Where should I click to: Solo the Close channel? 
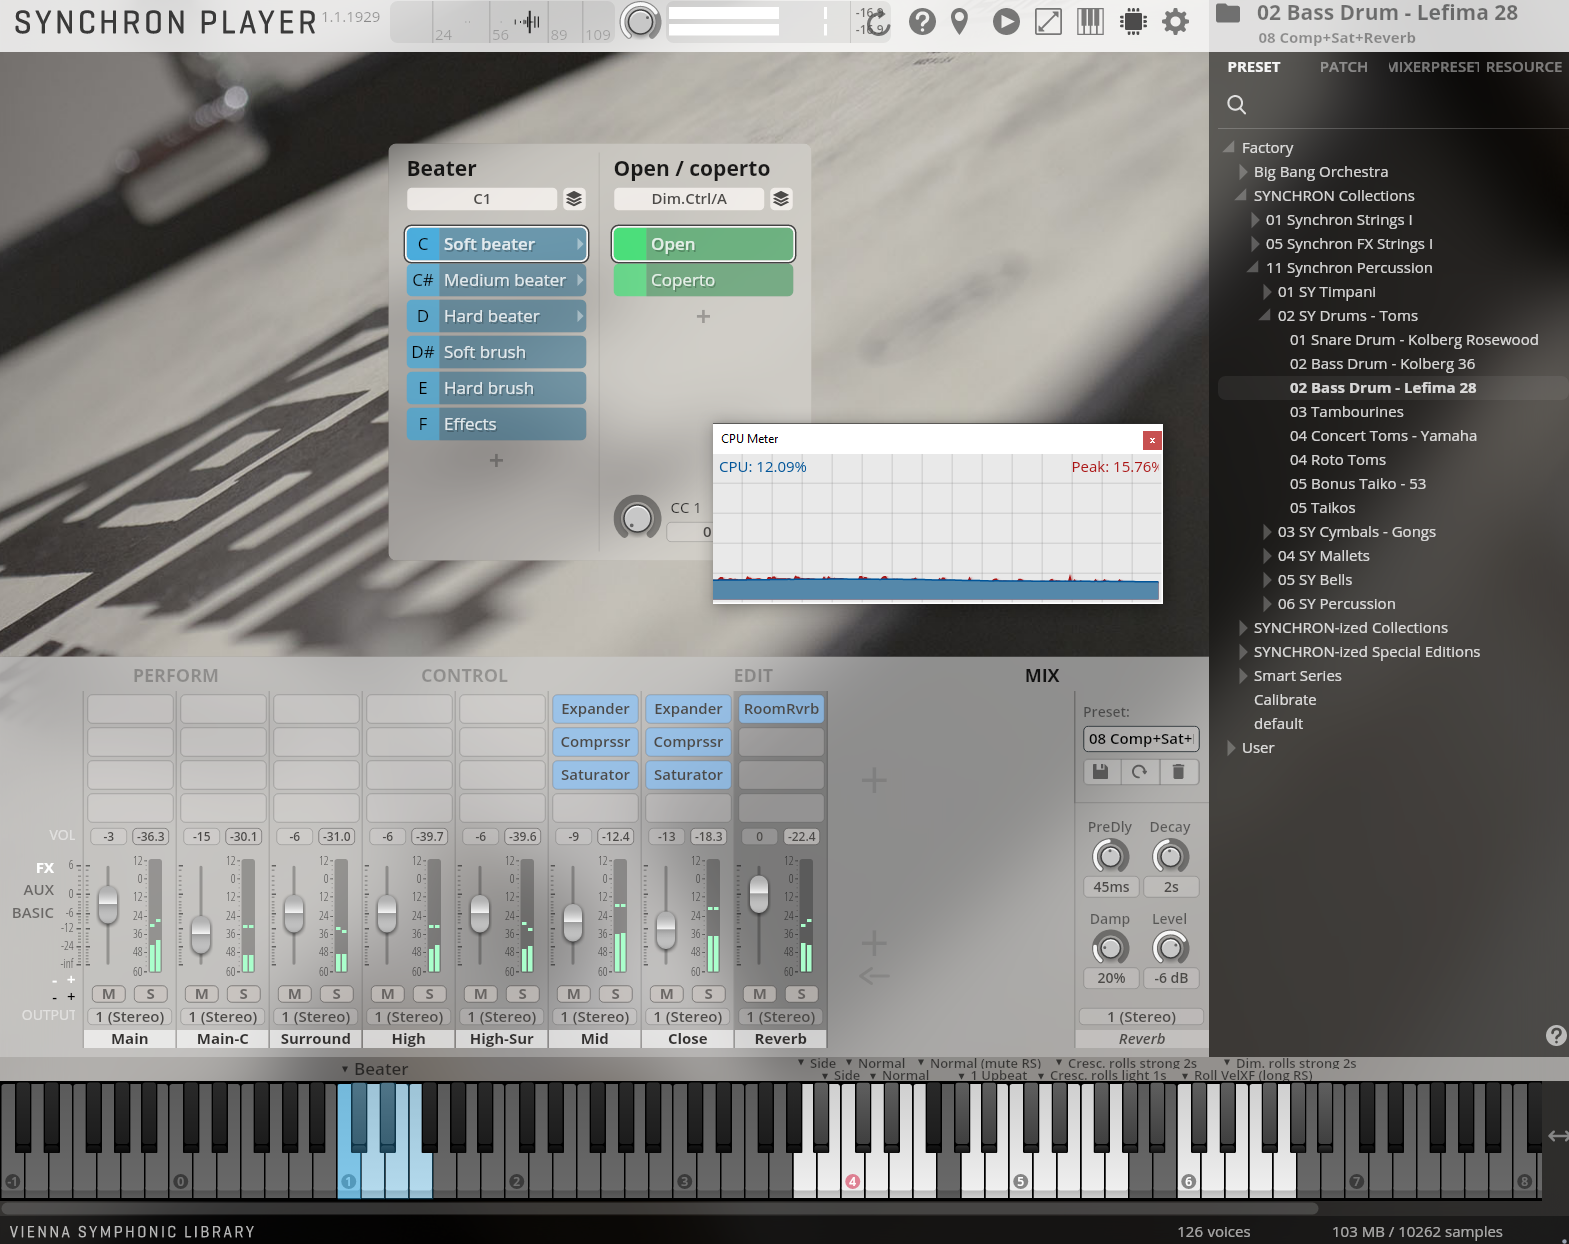coord(709,994)
